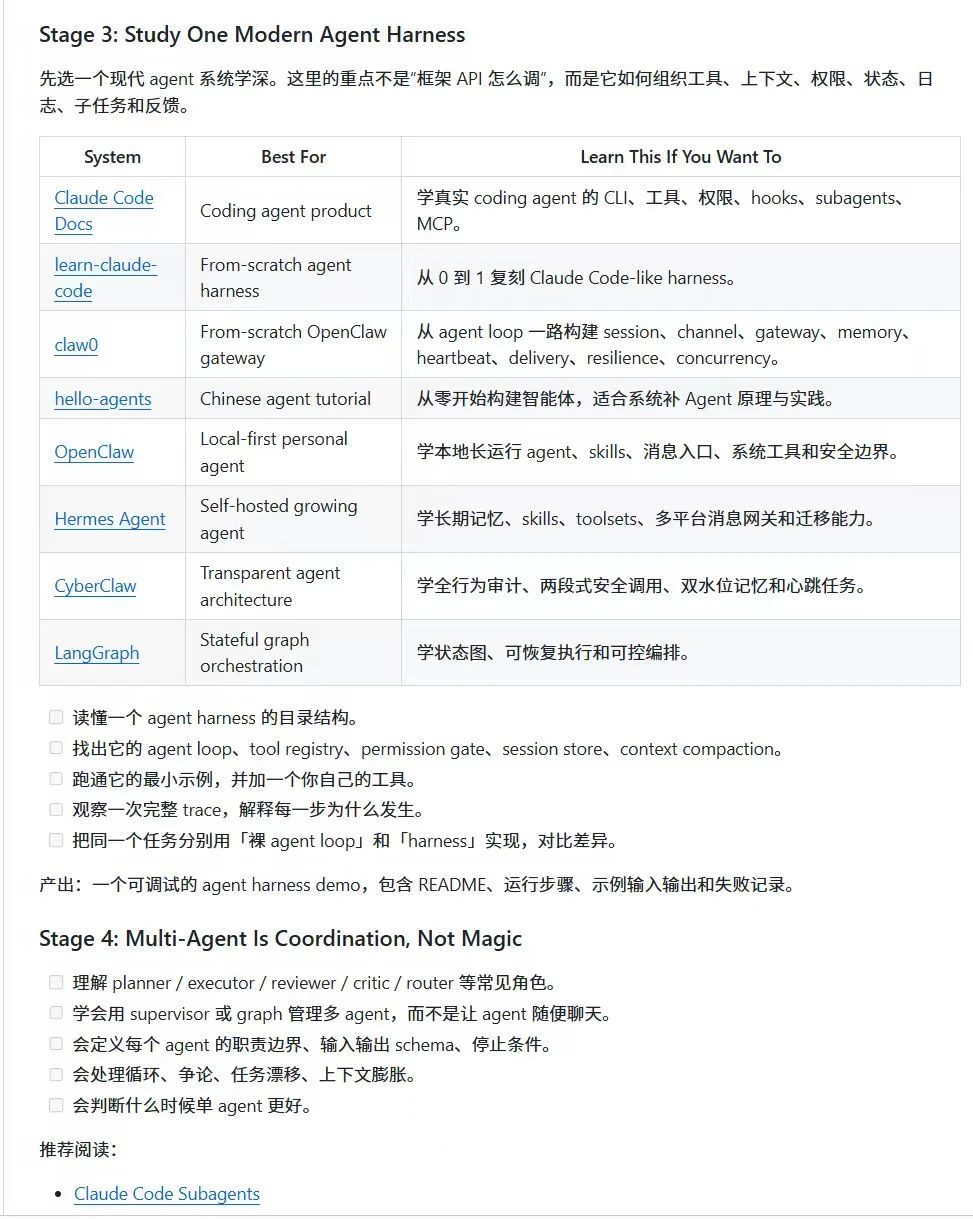Screen dimensions: 973x1219
Task: Click the 'Learn This If You Want To' header
Action: [x=681, y=157]
